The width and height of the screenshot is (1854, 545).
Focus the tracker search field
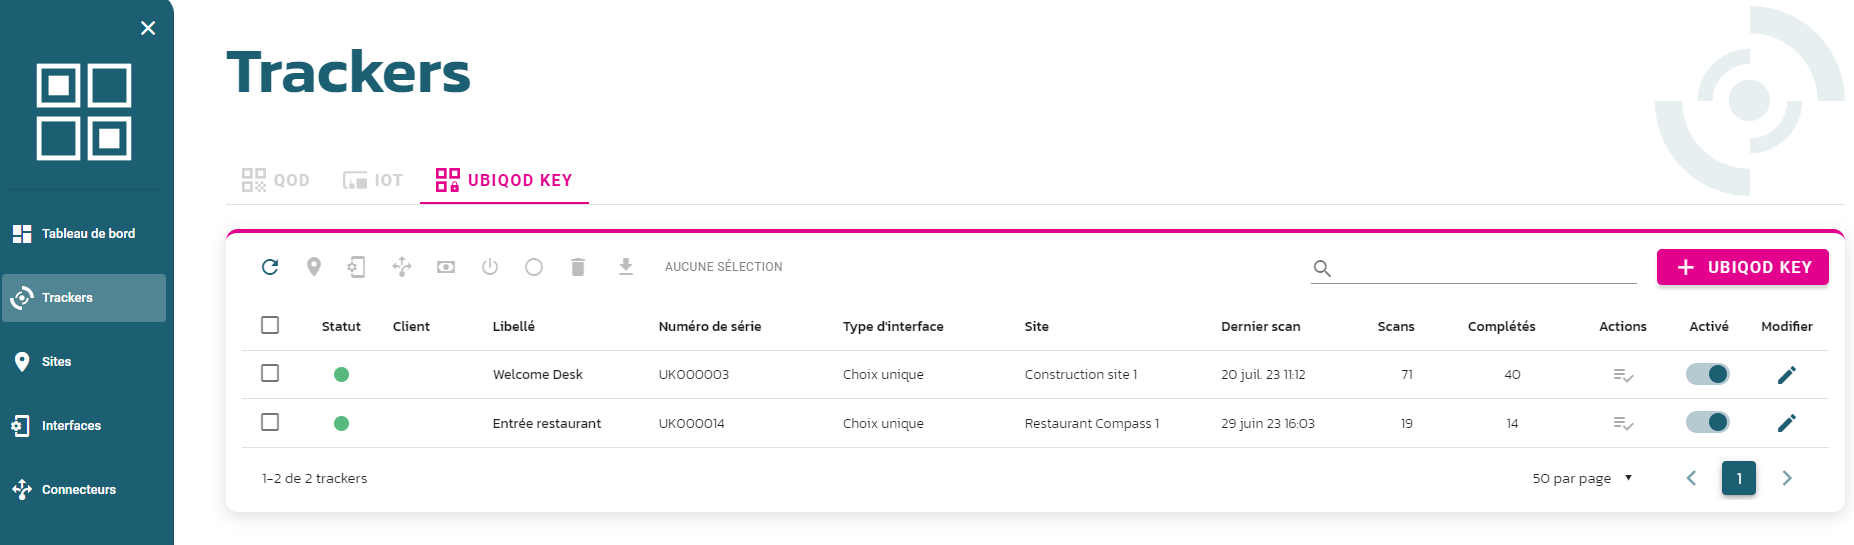[1487, 268]
